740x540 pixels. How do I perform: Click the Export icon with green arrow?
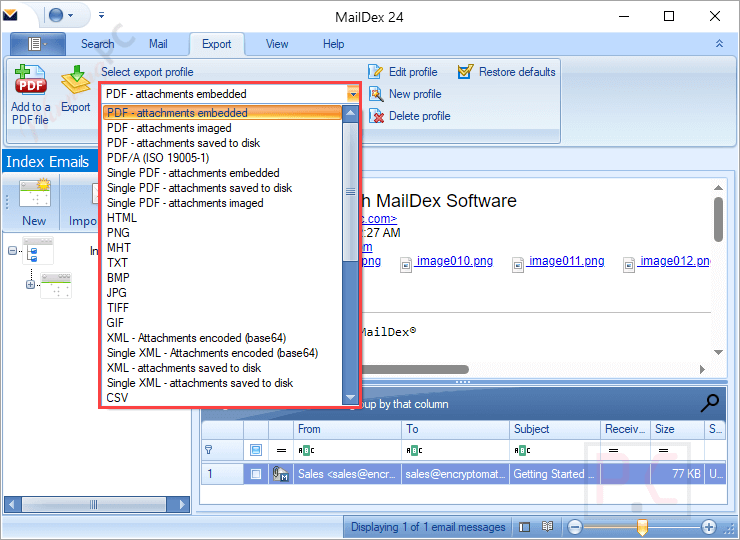tap(76, 80)
